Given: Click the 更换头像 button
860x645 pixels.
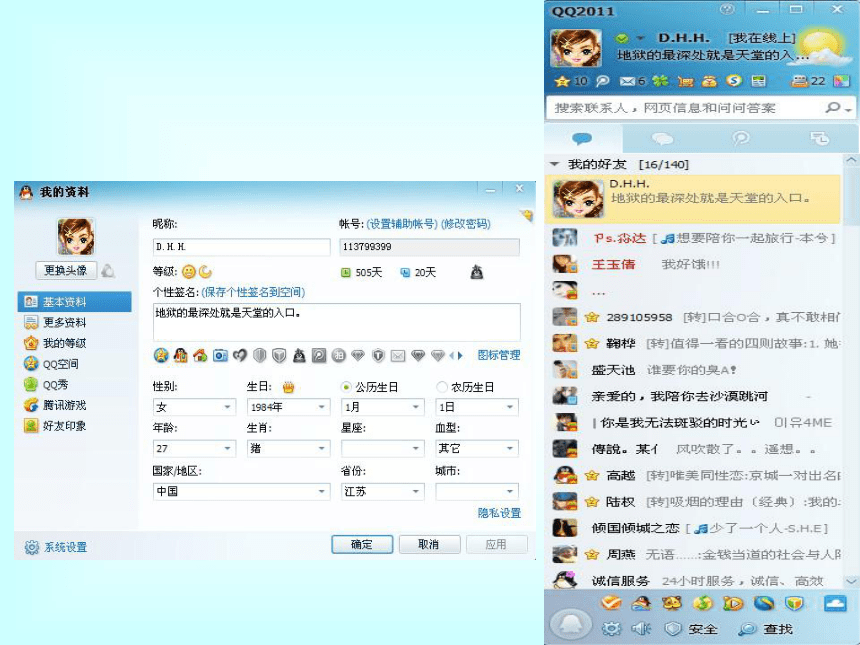Looking at the screenshot, I should coord(66,270).
